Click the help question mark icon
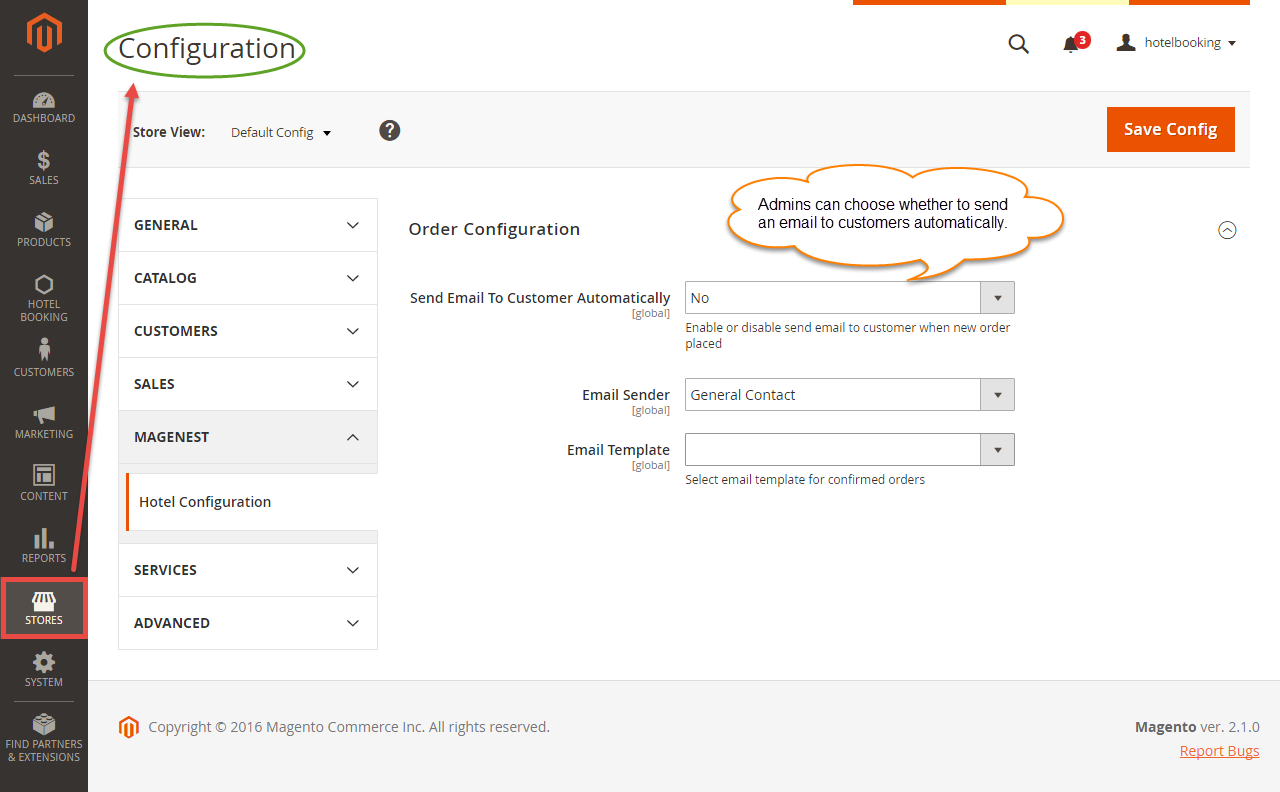The width and height of the screenshot is (1280, 792). [390, 131]
